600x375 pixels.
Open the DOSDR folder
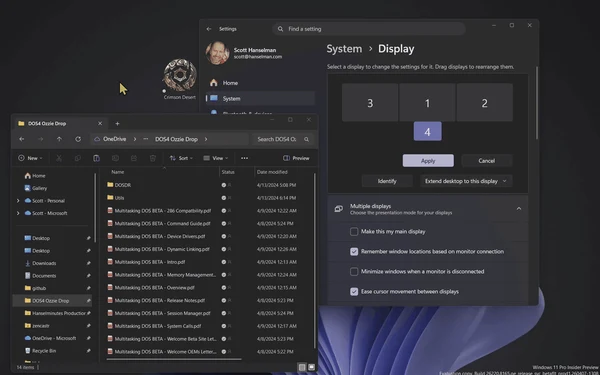pos(122,185)
